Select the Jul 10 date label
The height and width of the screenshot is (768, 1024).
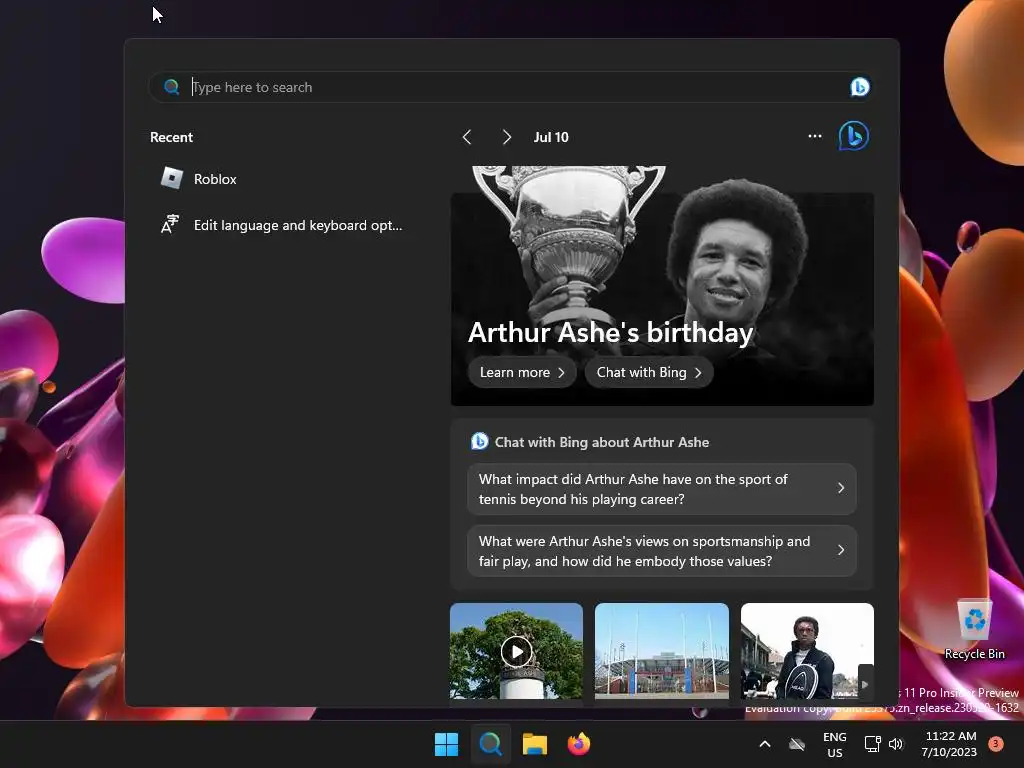point(551,137)
